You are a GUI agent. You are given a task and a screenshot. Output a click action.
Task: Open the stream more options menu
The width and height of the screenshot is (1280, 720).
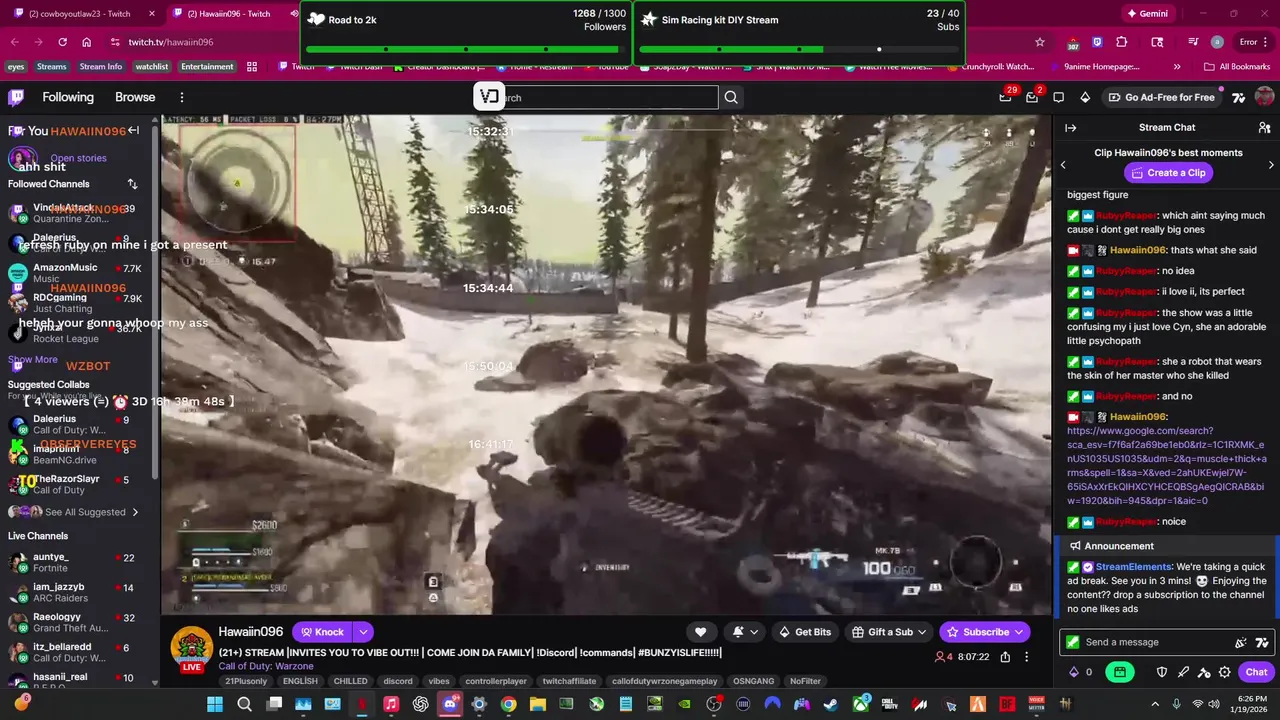tap(1028, 657)
